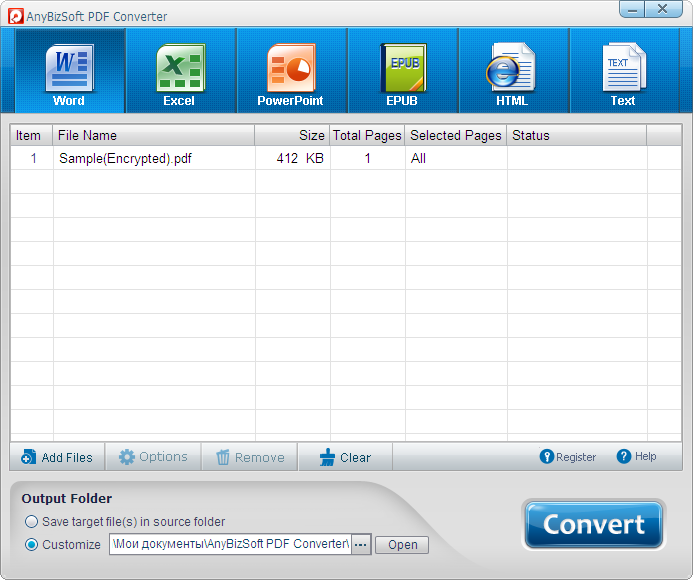Close the AnyBizSoft PDF Converter window
The image size is (694, 581).
coord(663,9)
